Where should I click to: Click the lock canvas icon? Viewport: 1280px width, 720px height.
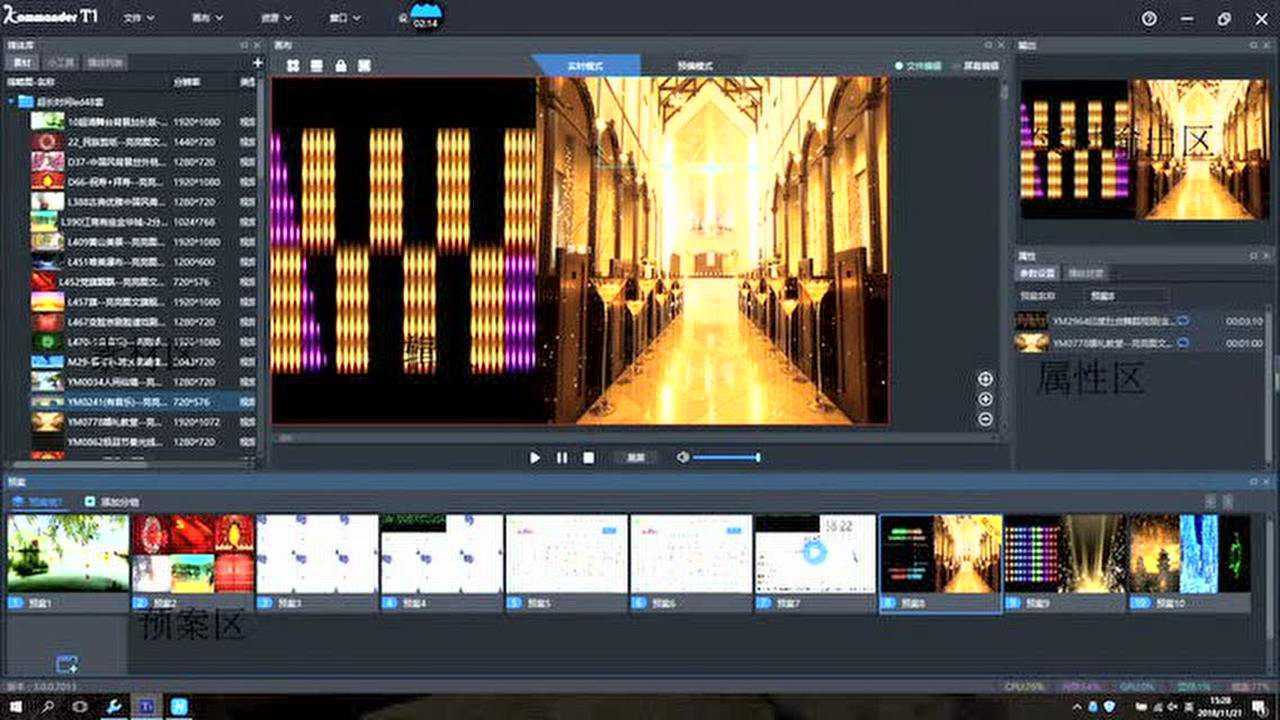(x=340, y=65)
